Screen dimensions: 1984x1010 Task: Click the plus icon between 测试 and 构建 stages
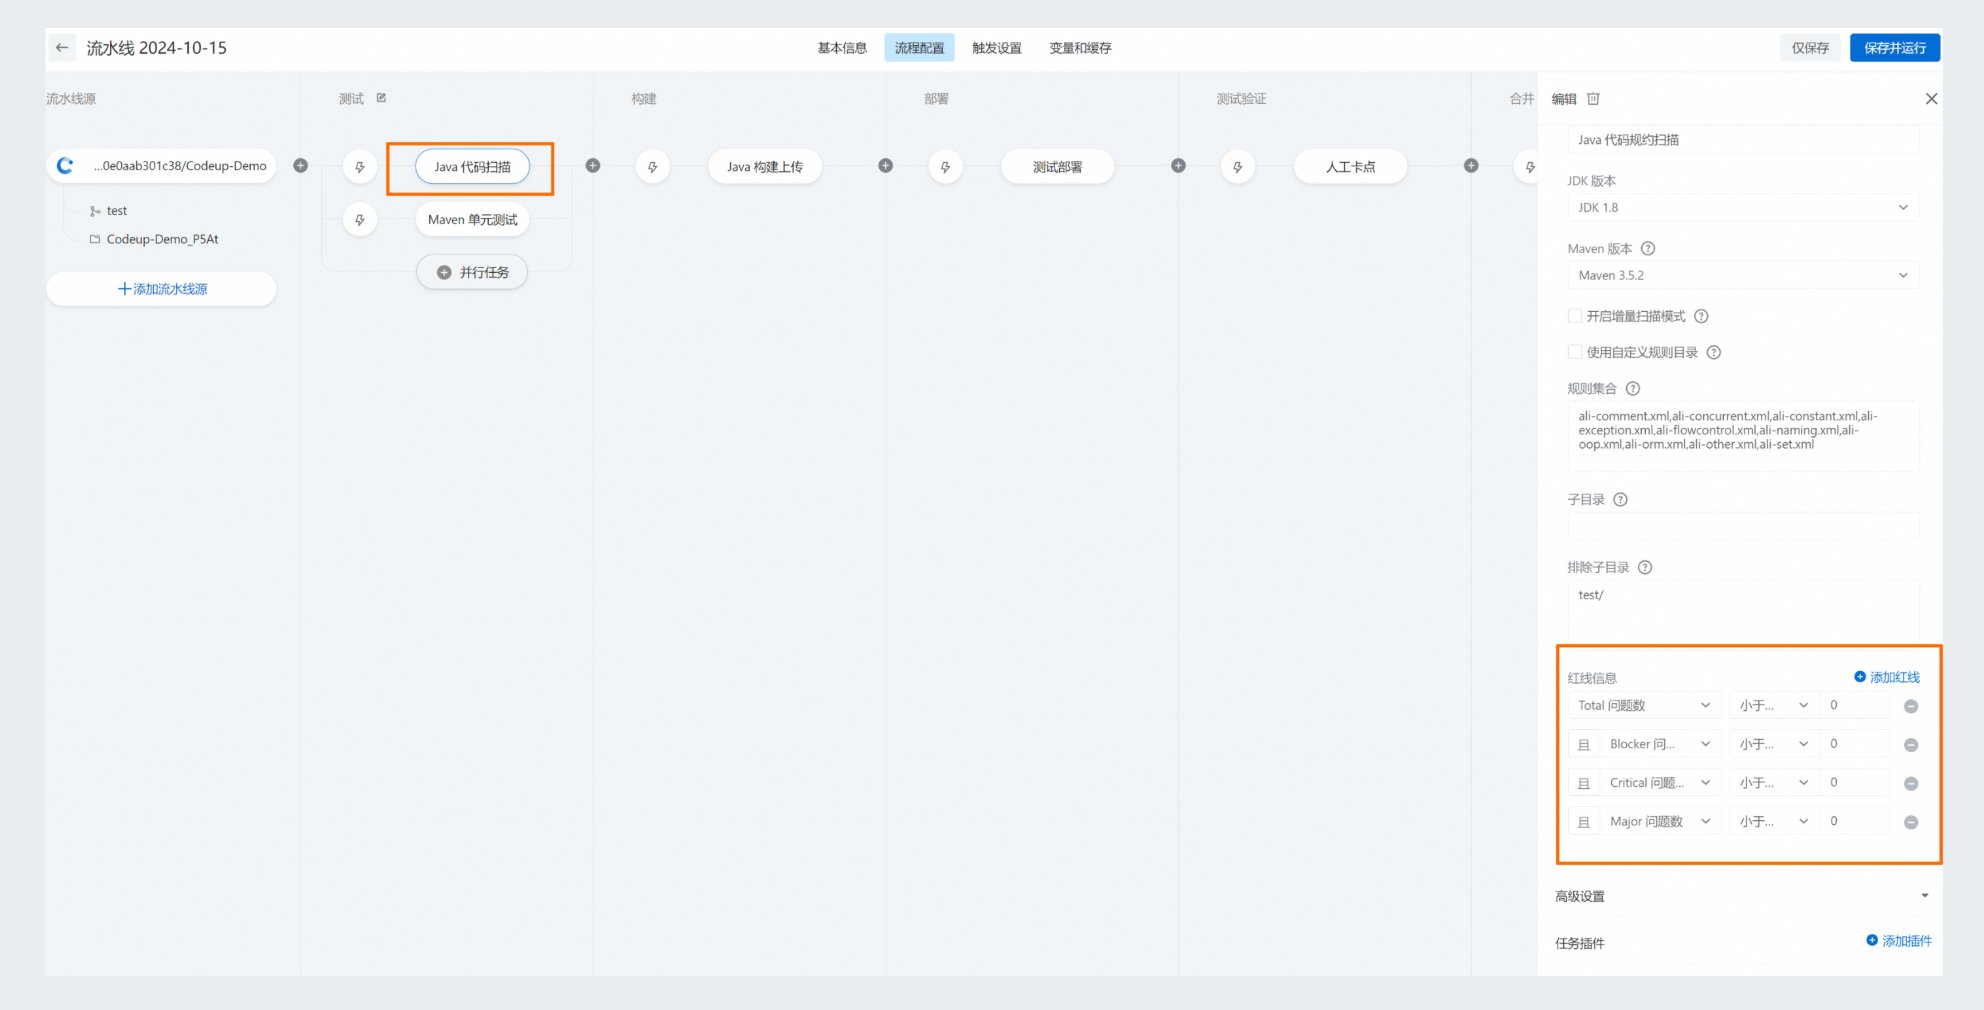(593, 166)
